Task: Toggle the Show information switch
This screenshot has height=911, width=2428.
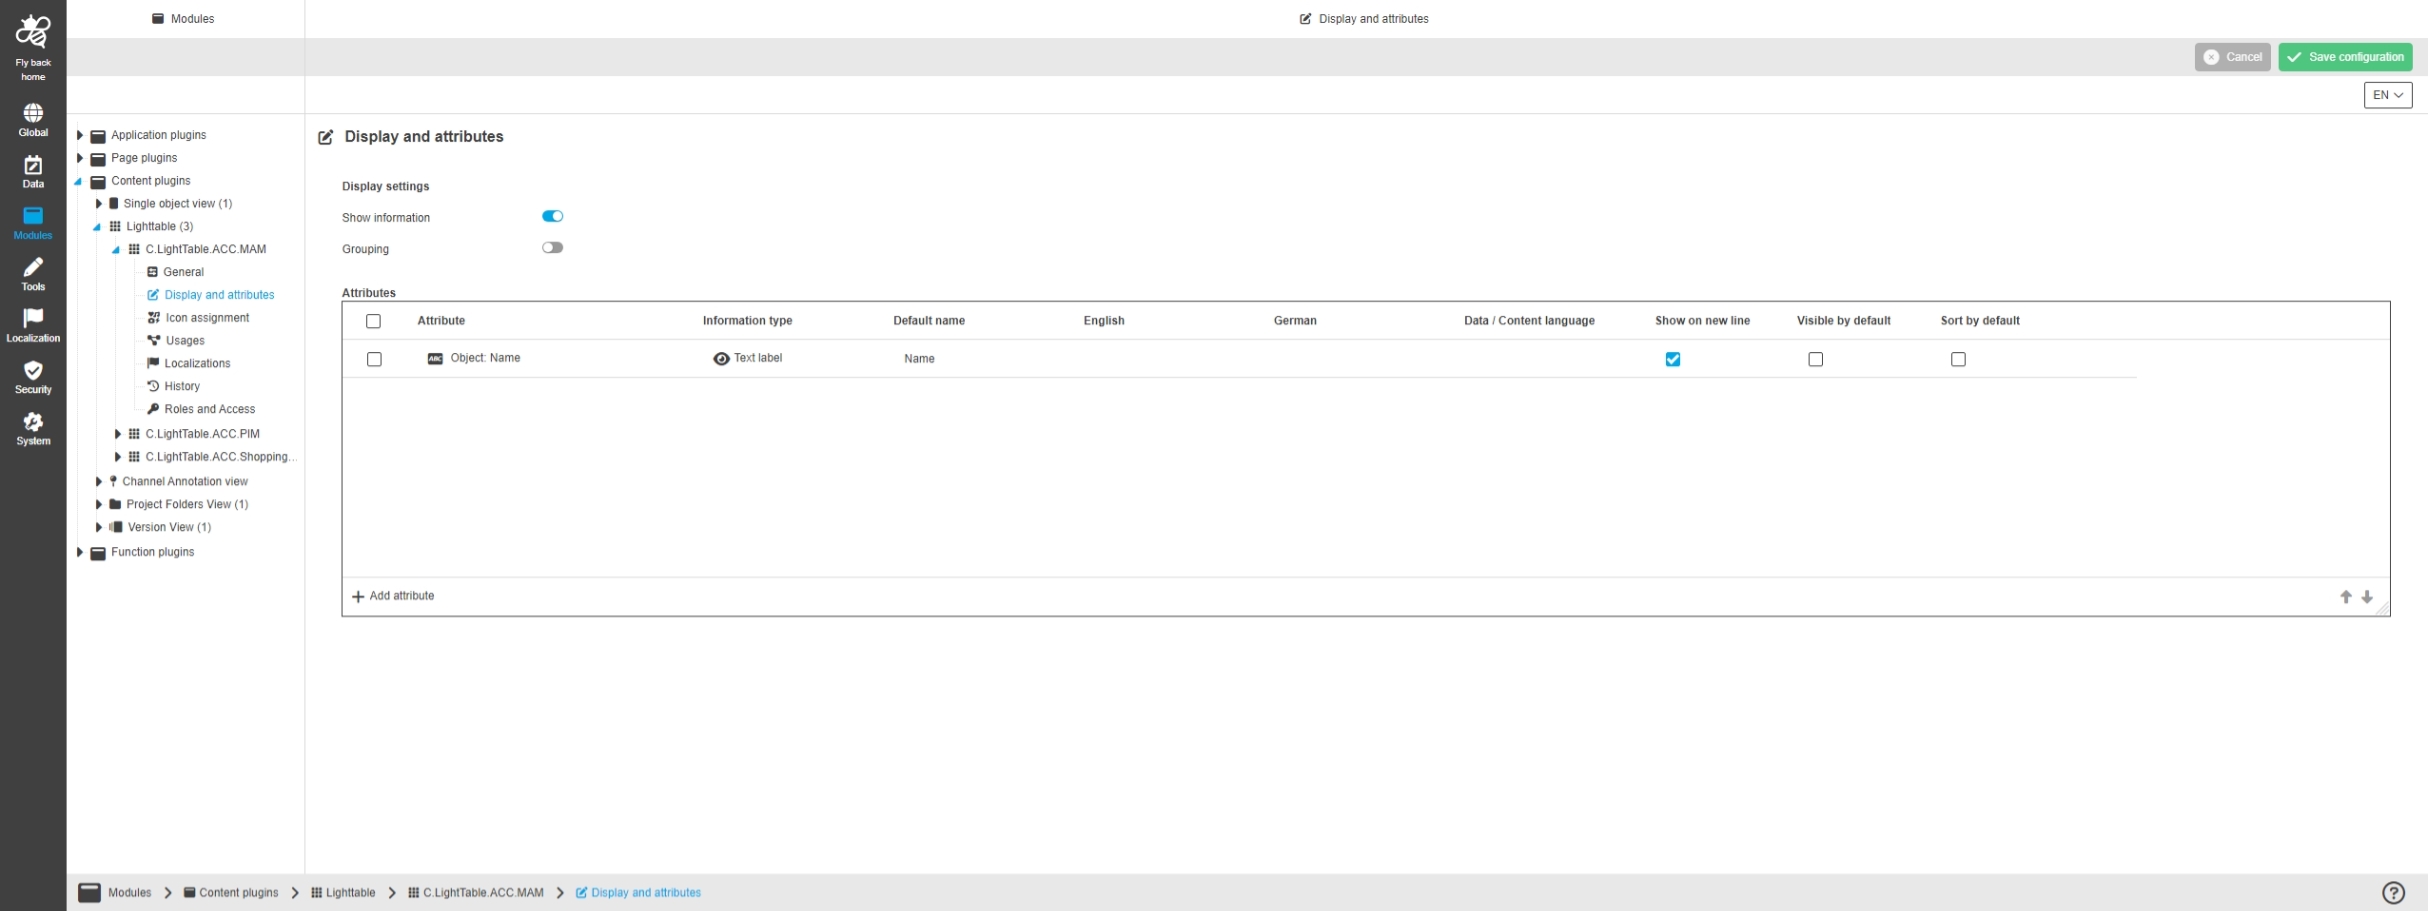Action: click(553, 216)
